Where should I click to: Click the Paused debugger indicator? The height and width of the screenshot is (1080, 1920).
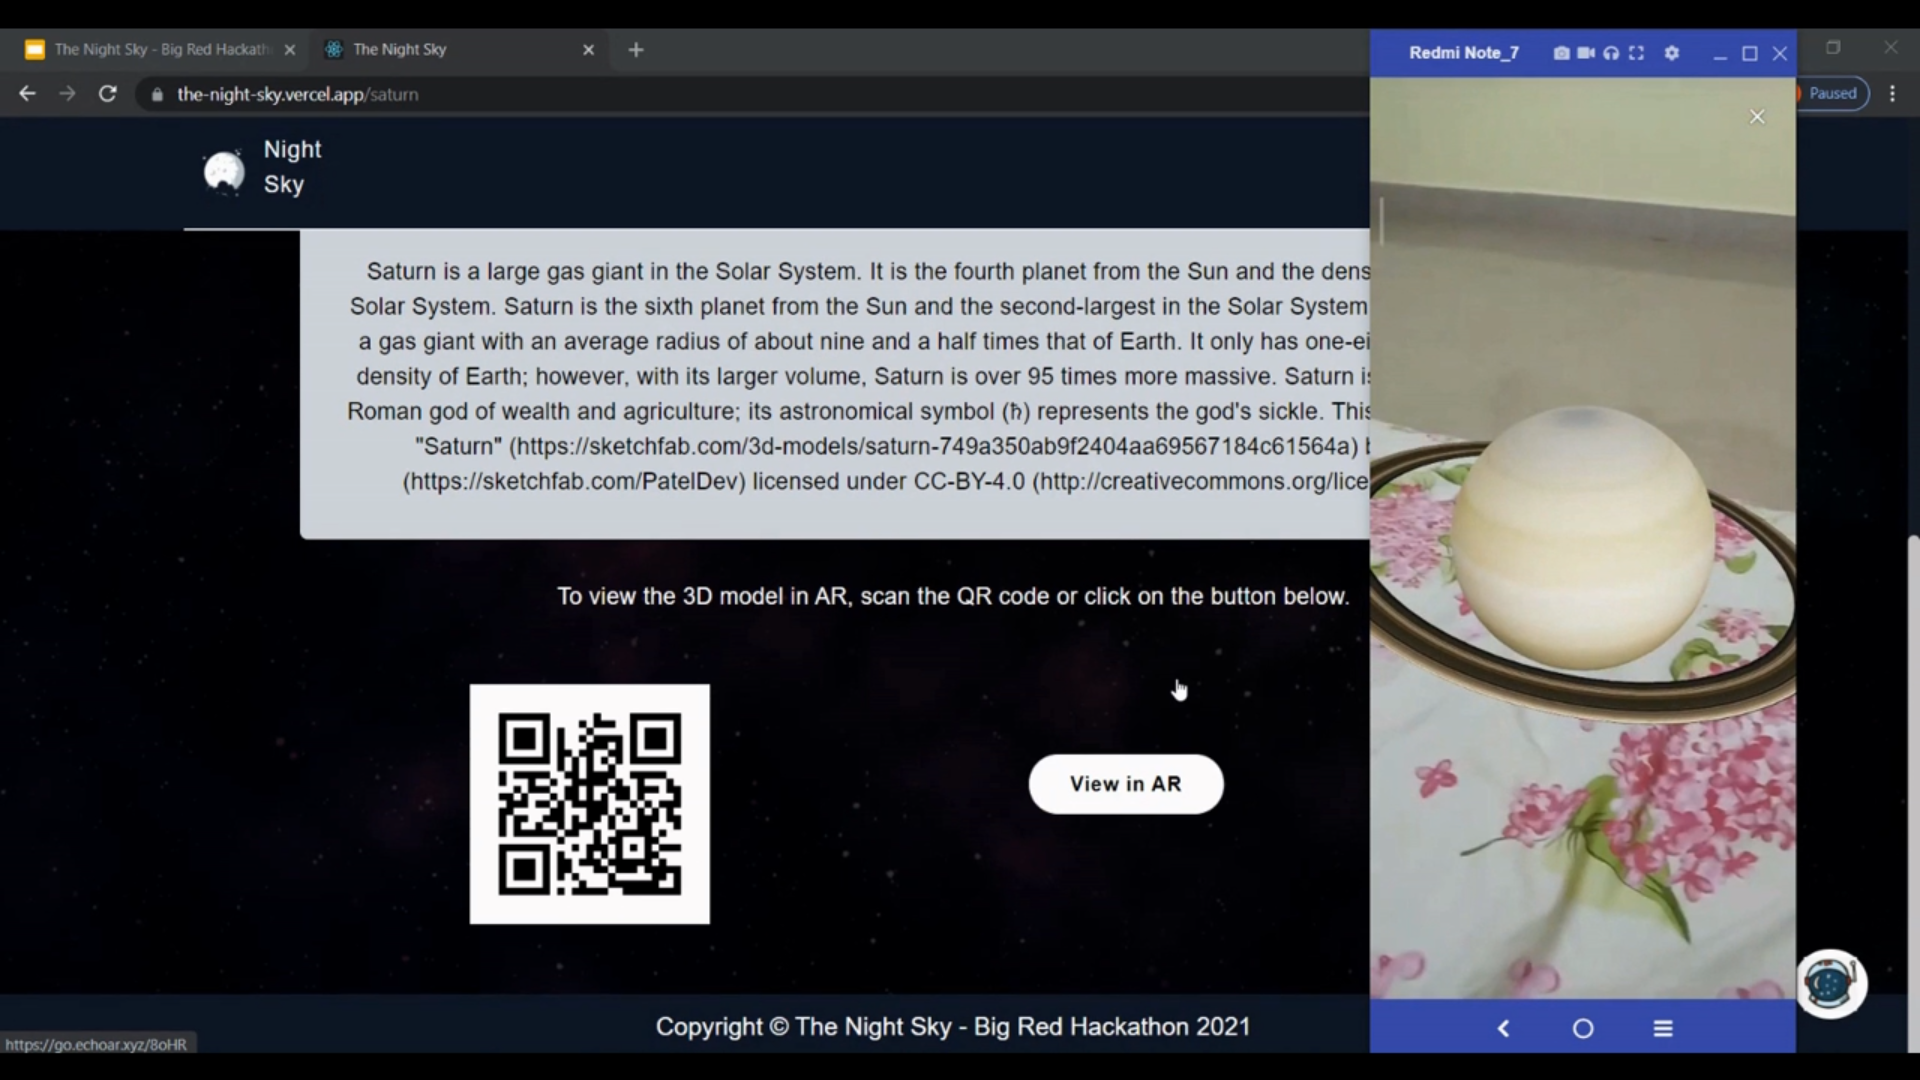[1832, 93]
